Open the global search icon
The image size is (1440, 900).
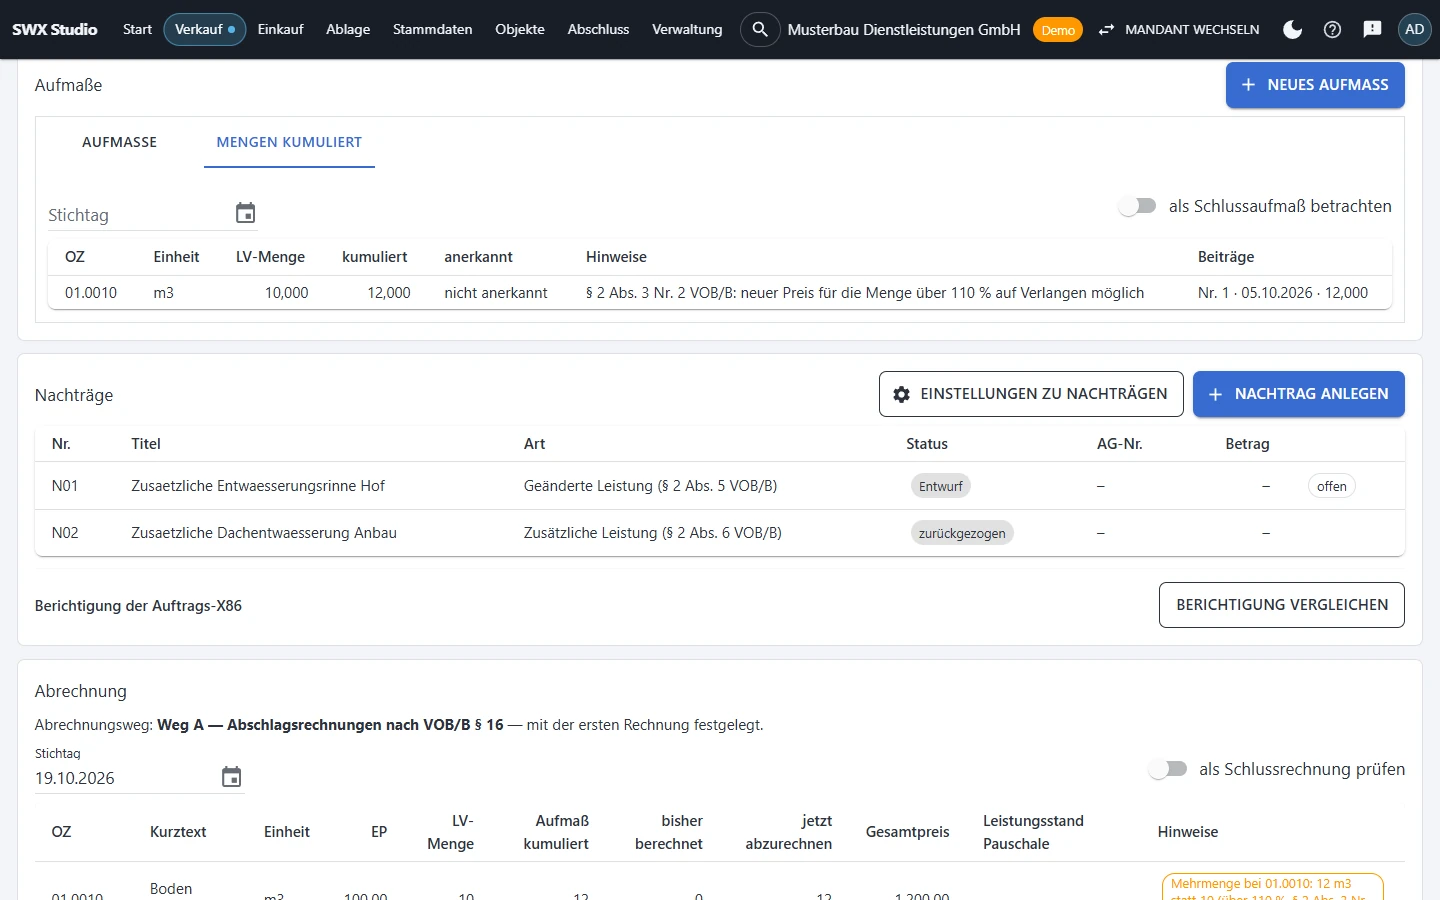click(760, 30)
